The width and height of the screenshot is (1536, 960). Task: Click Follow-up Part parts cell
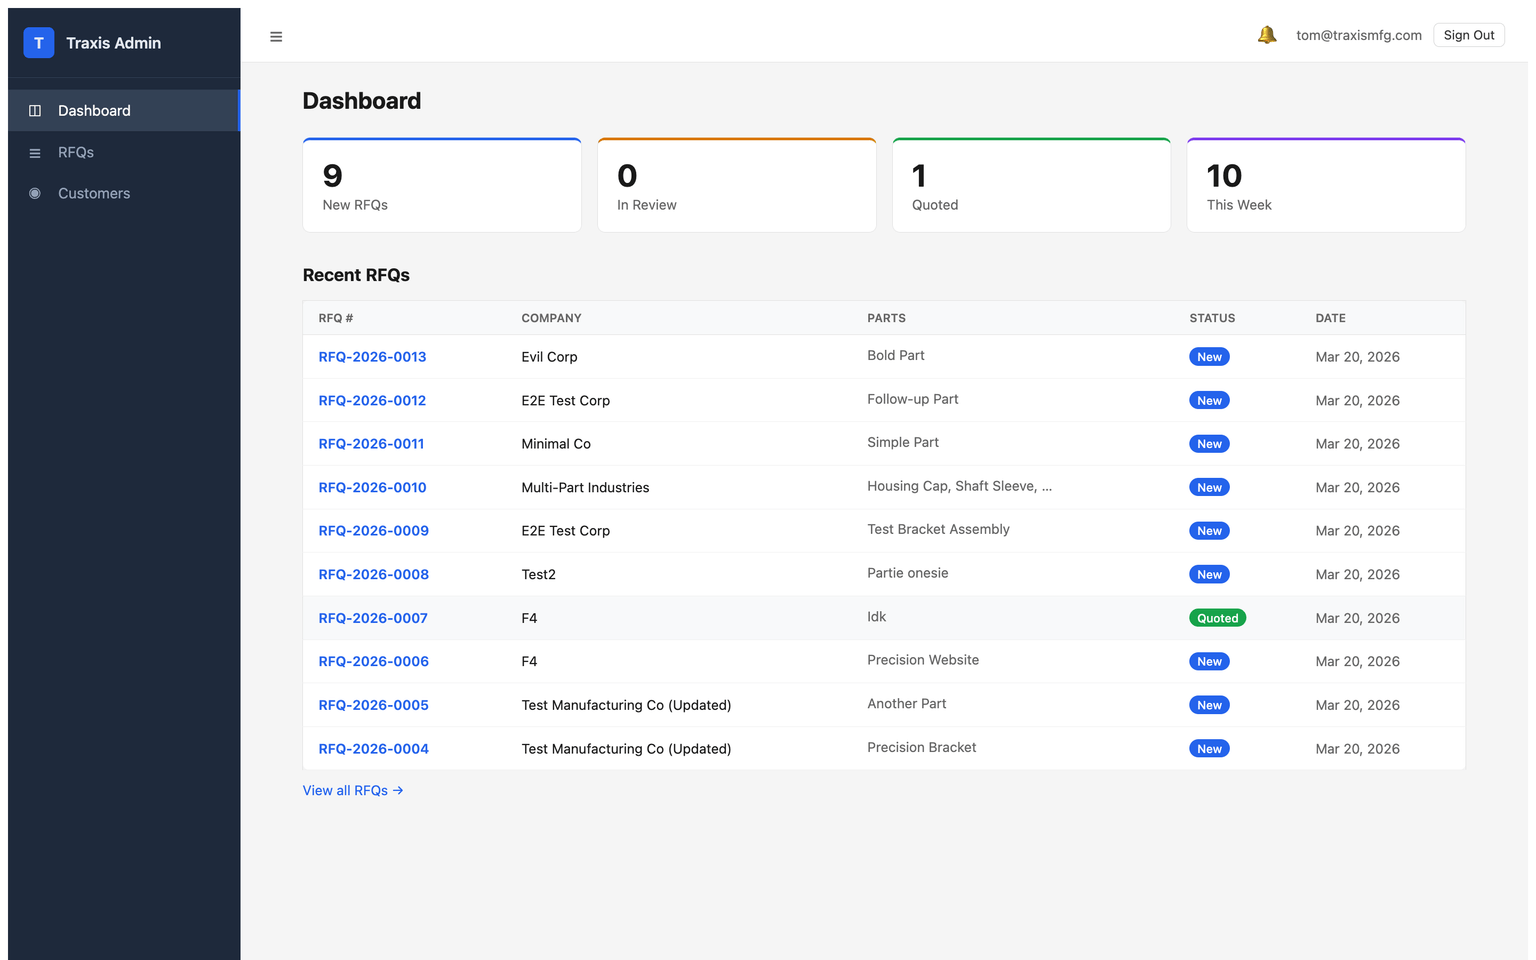coord(913,400)
